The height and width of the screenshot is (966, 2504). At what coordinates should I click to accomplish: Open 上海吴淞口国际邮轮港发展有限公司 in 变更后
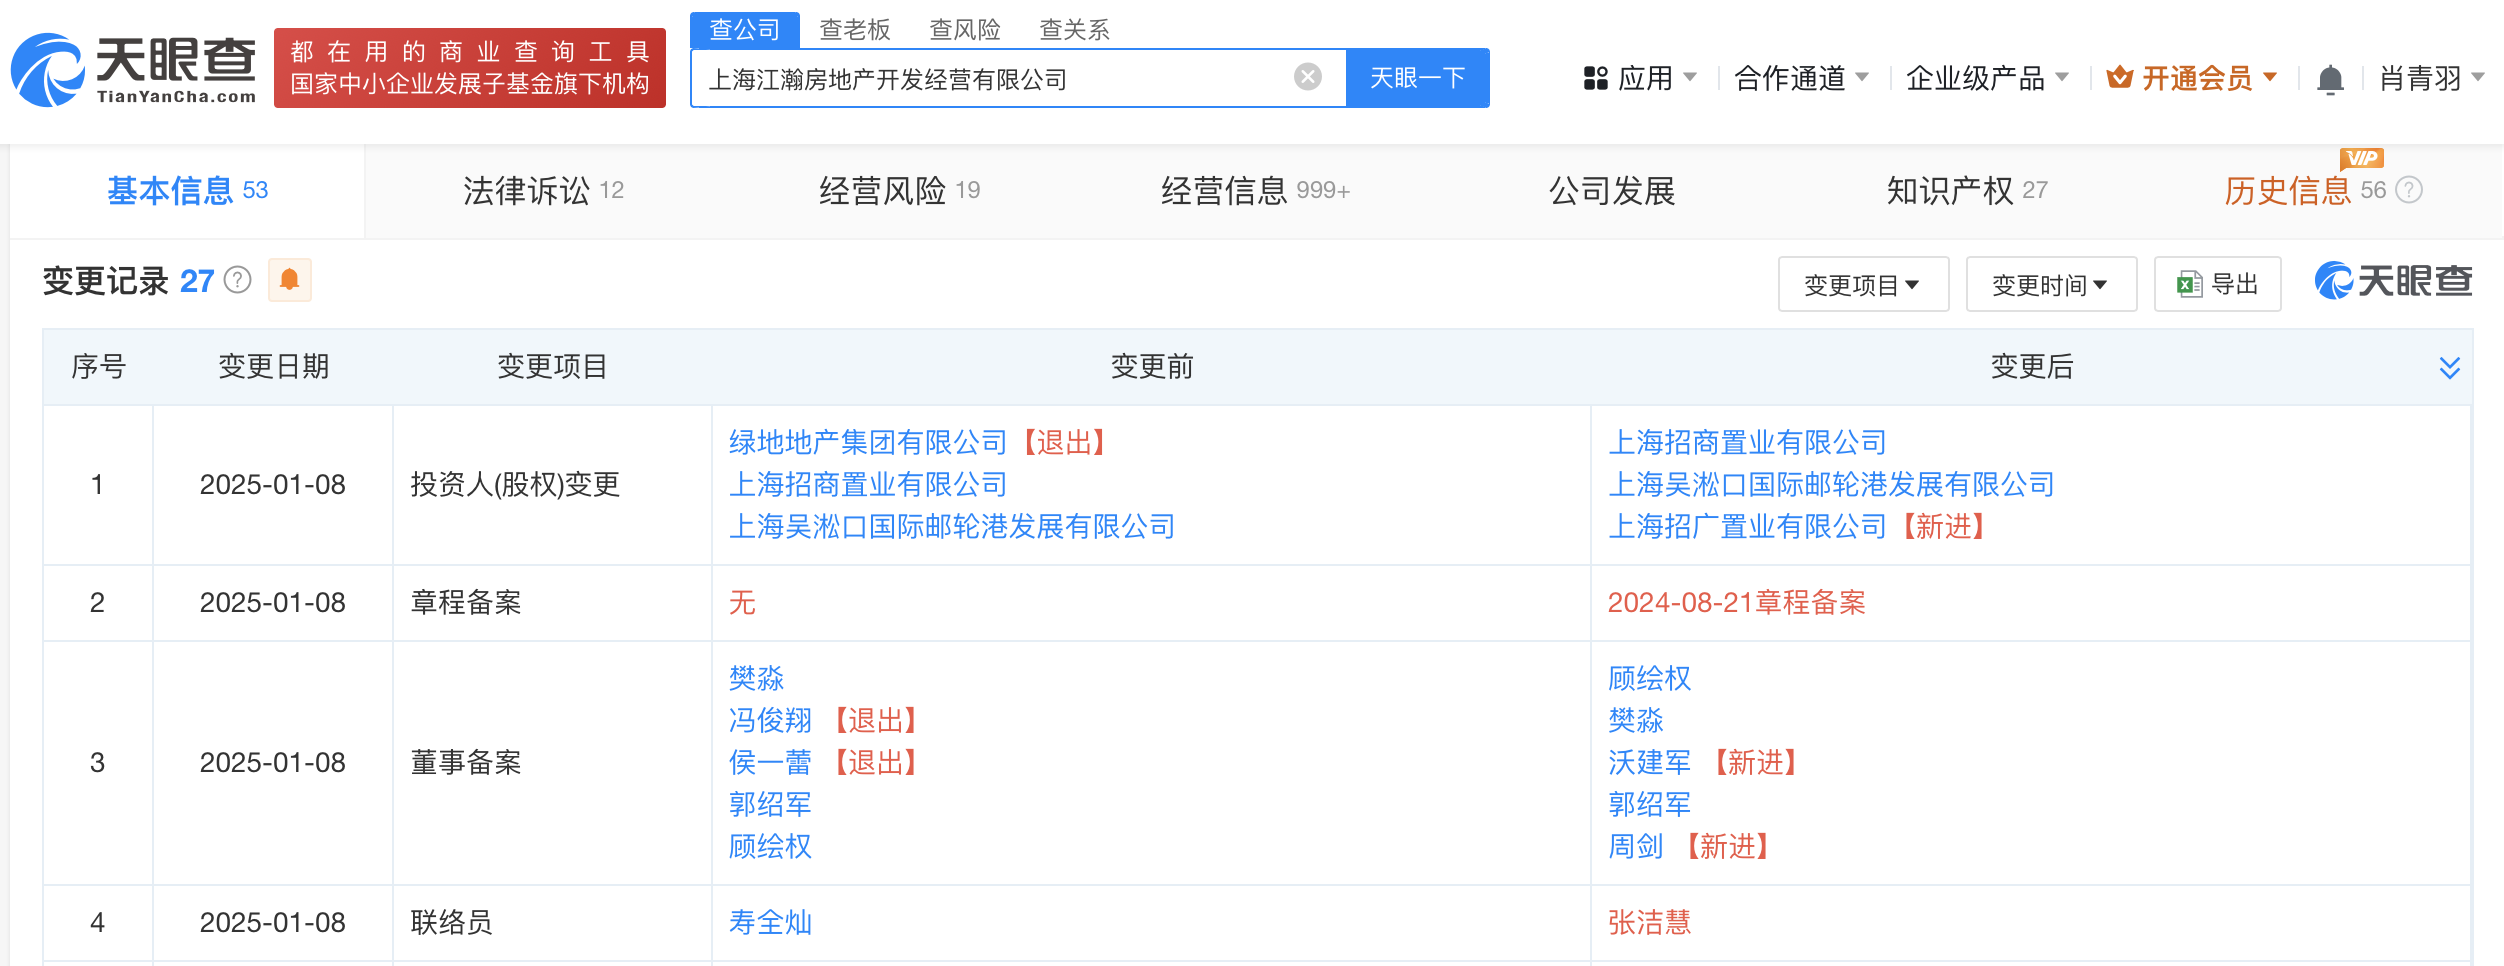(1831, 484)
